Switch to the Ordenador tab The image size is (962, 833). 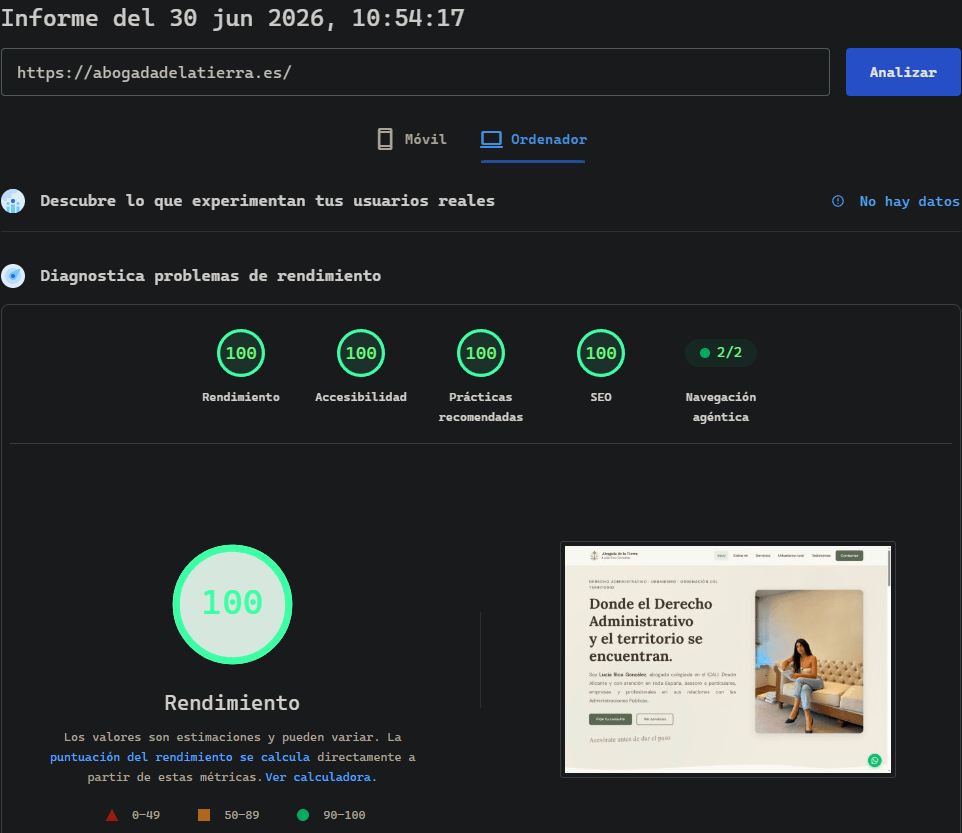533,139
